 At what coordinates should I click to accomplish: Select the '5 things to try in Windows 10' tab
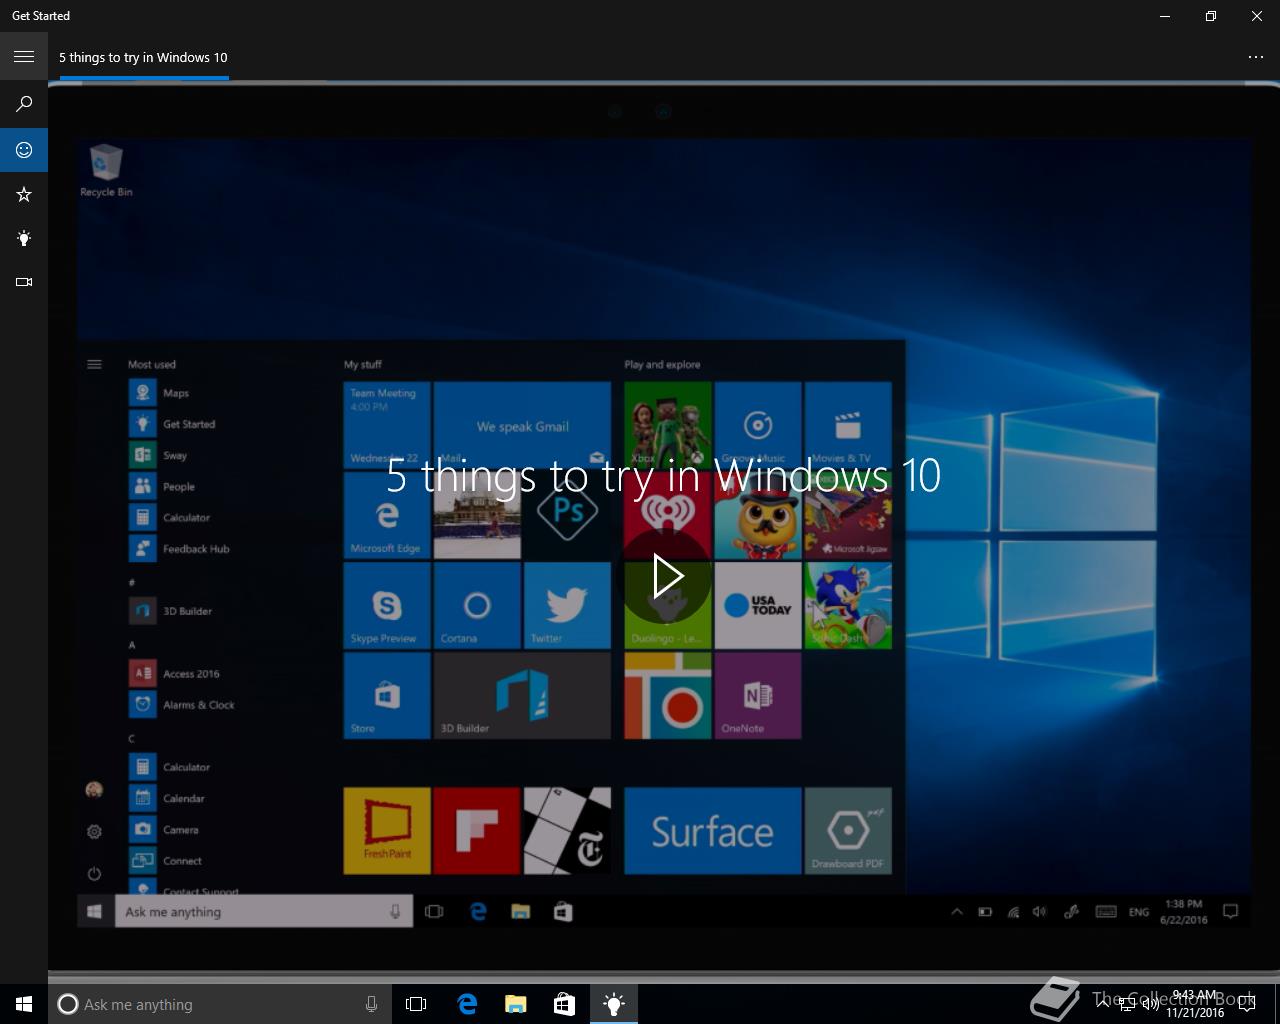click(x=143, y=57)
